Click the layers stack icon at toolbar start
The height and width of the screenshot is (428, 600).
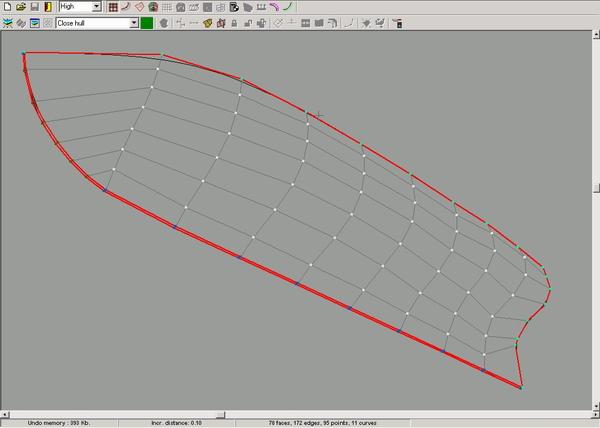click(6, 21)
